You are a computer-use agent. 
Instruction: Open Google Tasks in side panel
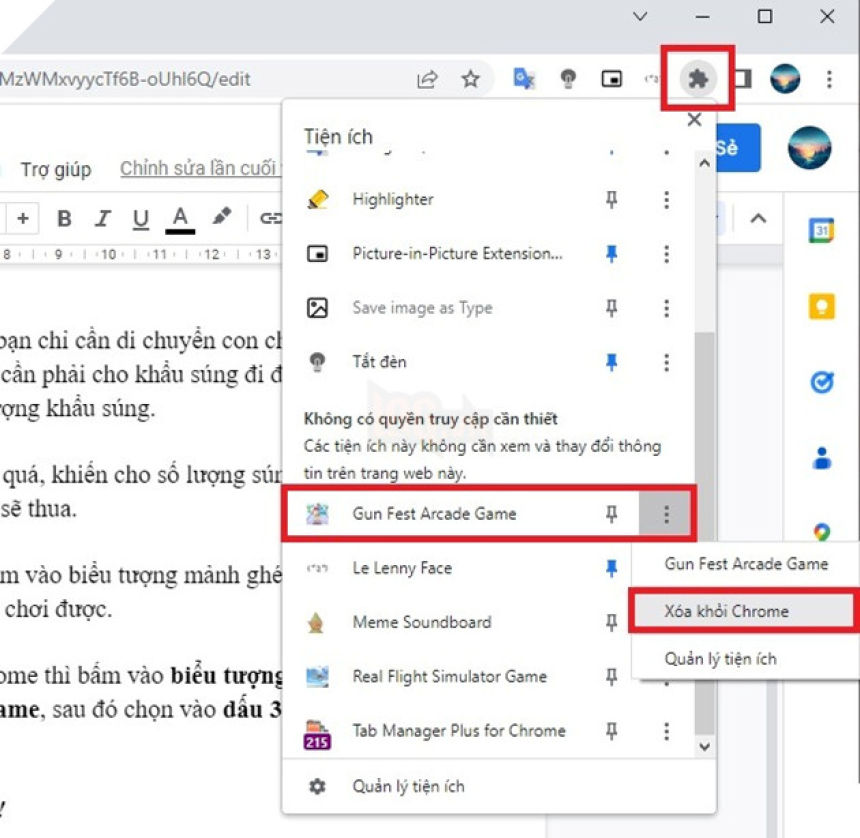pos(821,382)
